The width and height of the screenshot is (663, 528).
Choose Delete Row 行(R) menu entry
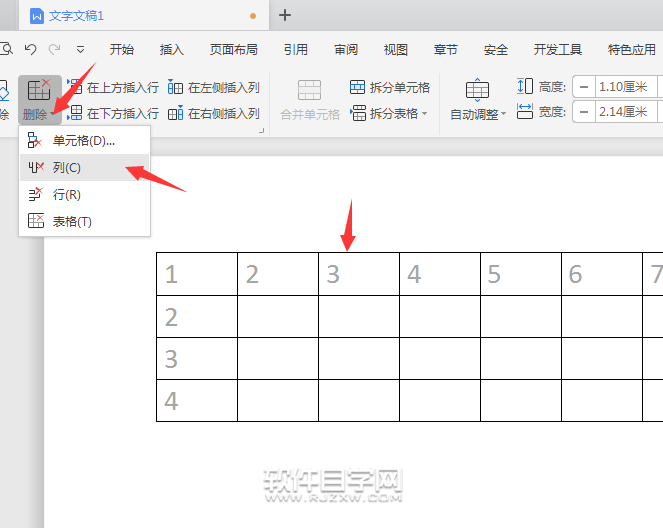pyautogui.click(x=85, y=195)
